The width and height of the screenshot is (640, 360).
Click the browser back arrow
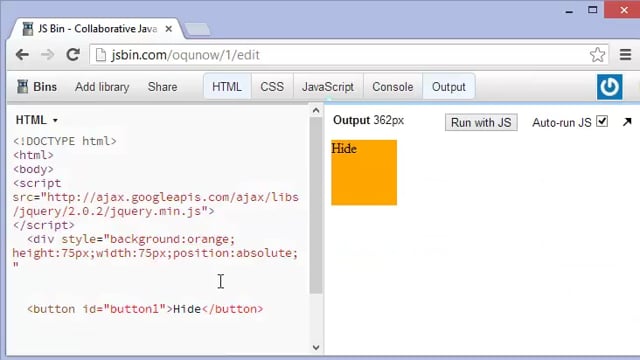click(x=22, y=55)
